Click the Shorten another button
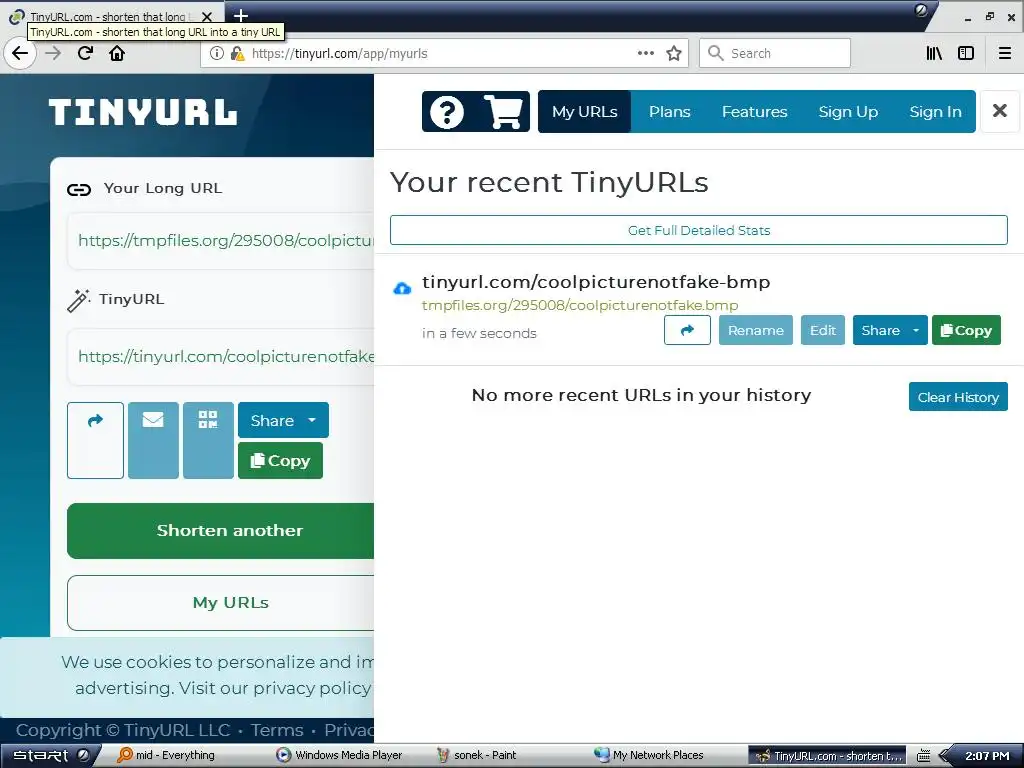Screen dimensions: 1024x768 [x=221, y=530]
